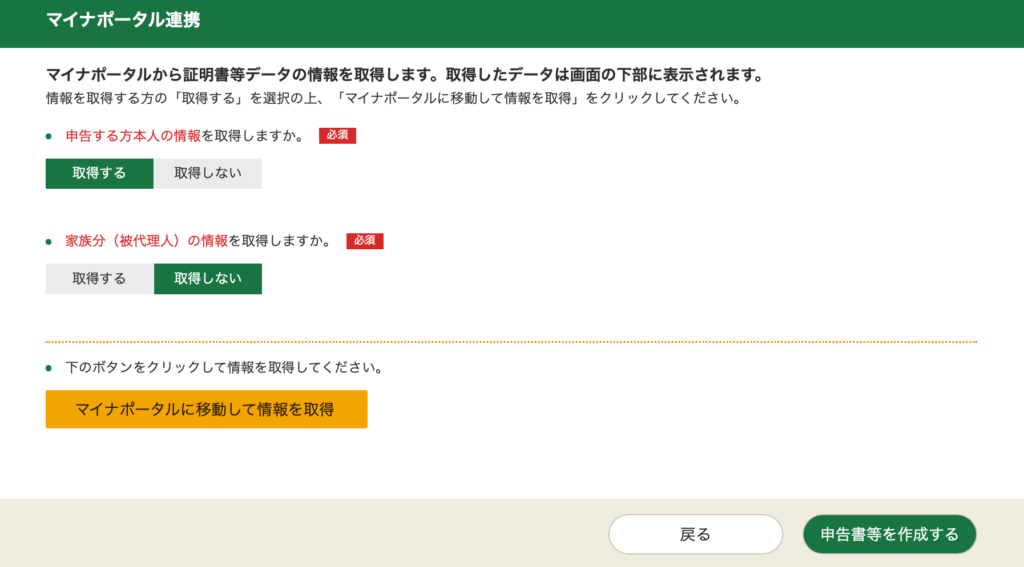1024x567 pixels.
Task: Click green bullet beside 申告する方本人 question
Action: pos(49,136)
